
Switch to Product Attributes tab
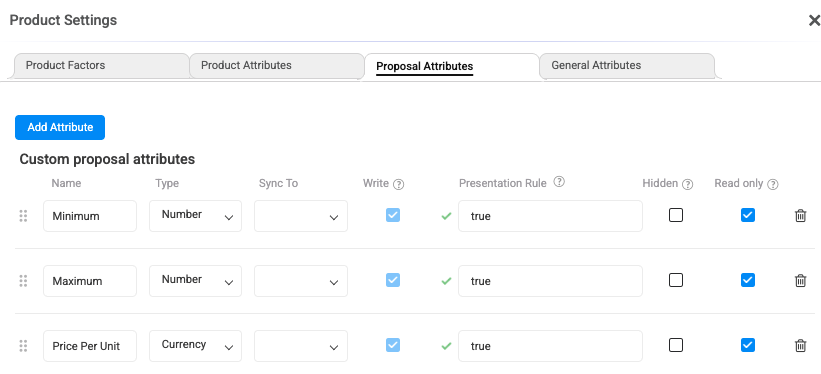coord(276,65)
